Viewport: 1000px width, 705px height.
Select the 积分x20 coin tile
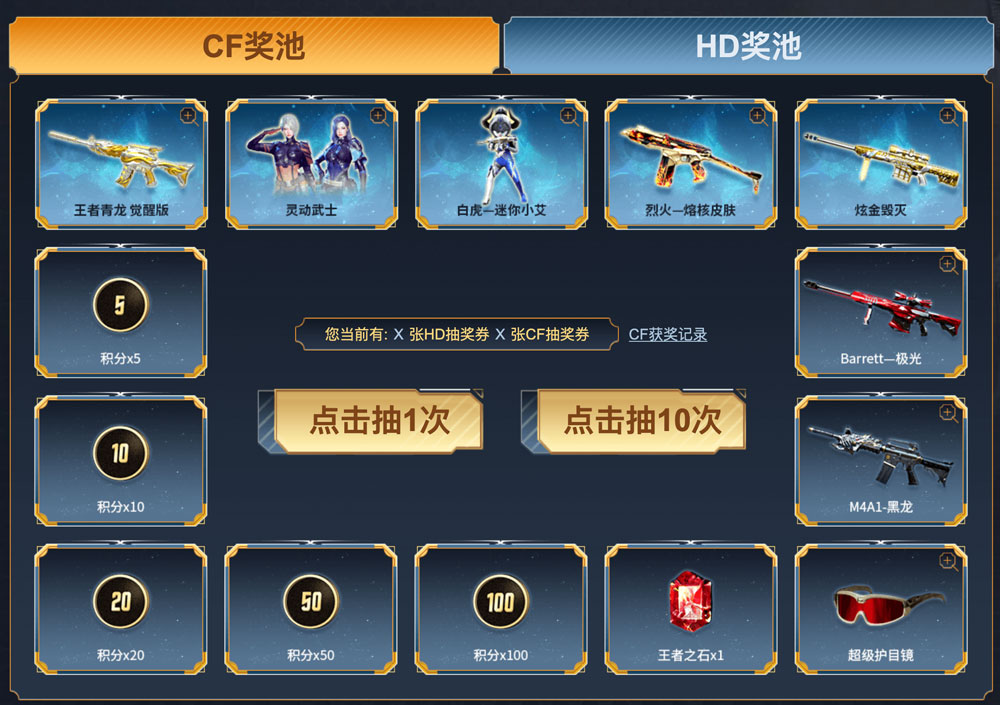click(121, 609)
